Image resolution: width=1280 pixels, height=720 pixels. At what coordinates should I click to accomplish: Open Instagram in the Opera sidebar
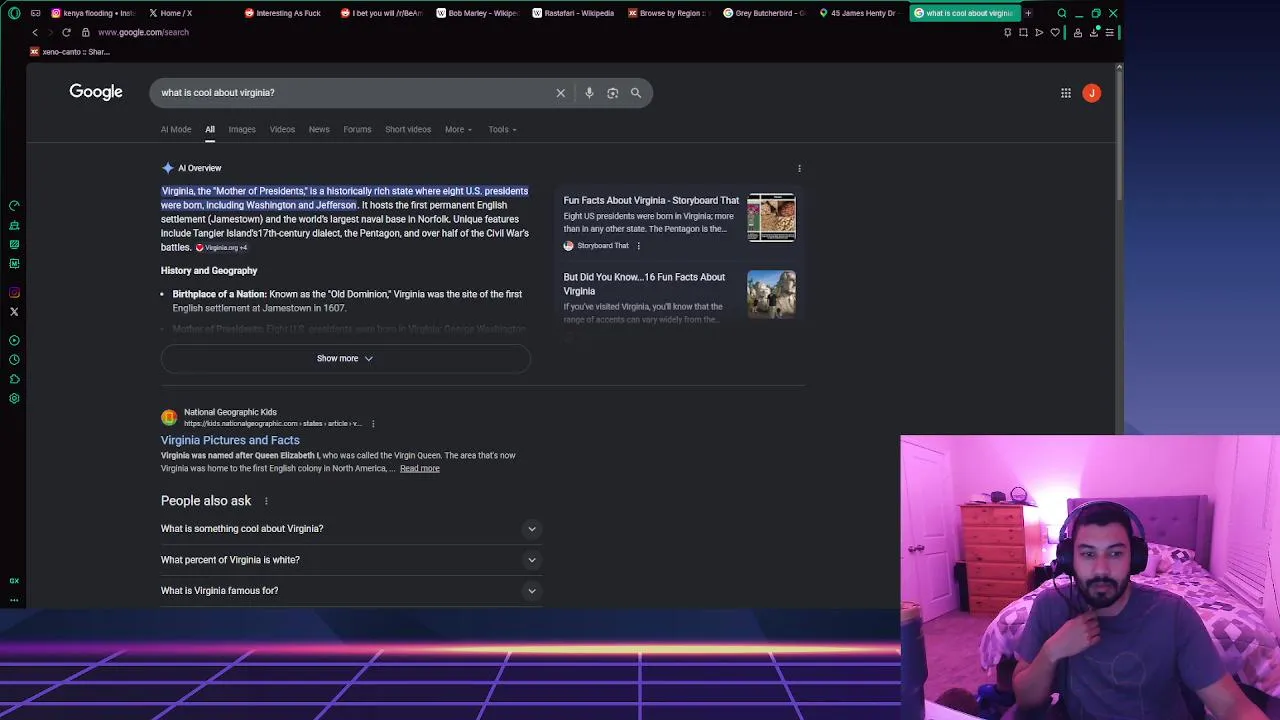[x=14, y=293]
